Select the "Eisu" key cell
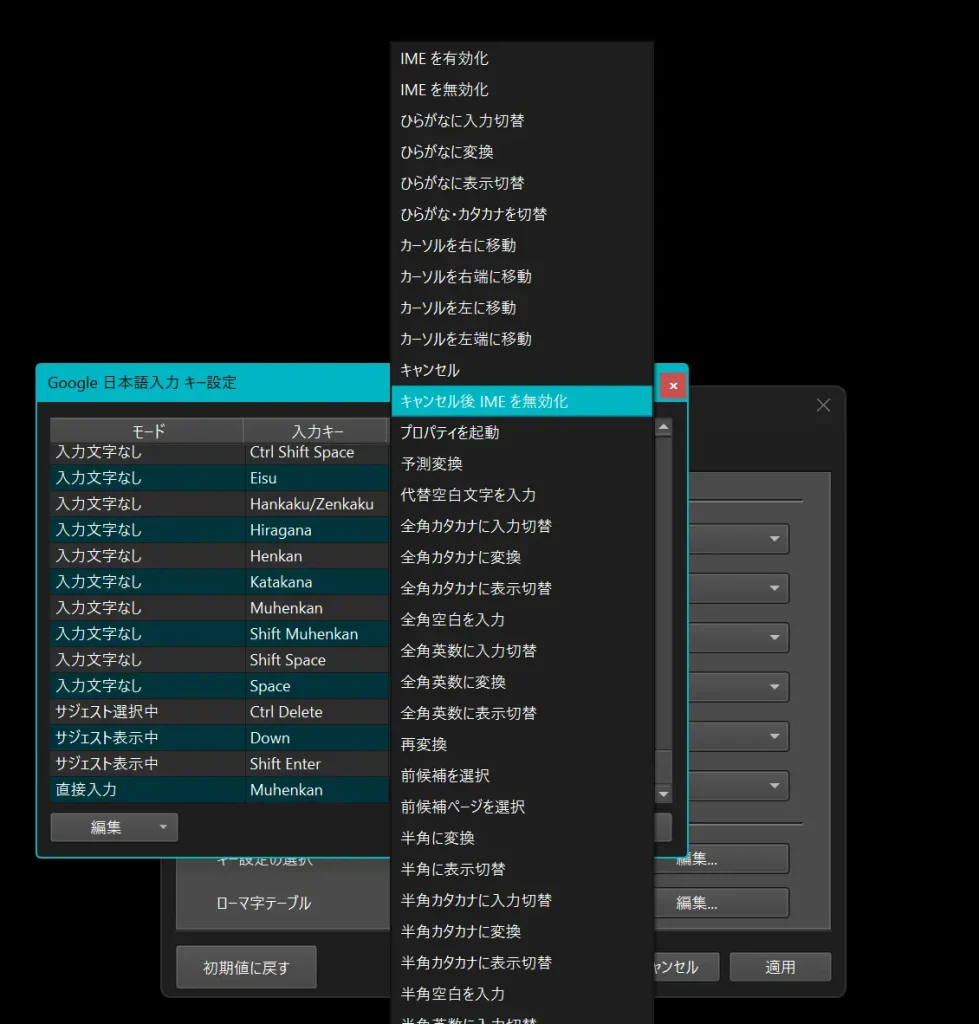 coord(317,478)
